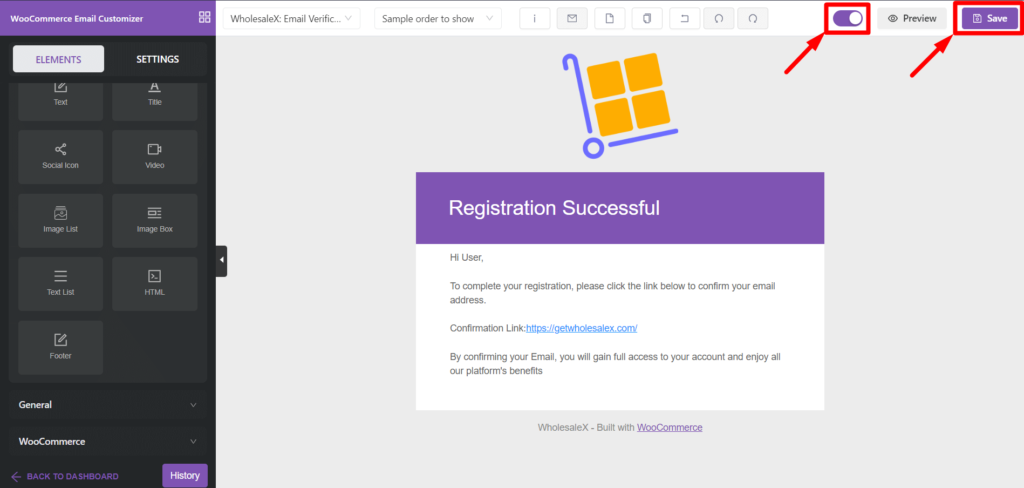The height and width of the screenshot is (488, 1024).
Task: Select the Registration Successful header block
Action: 620,208
